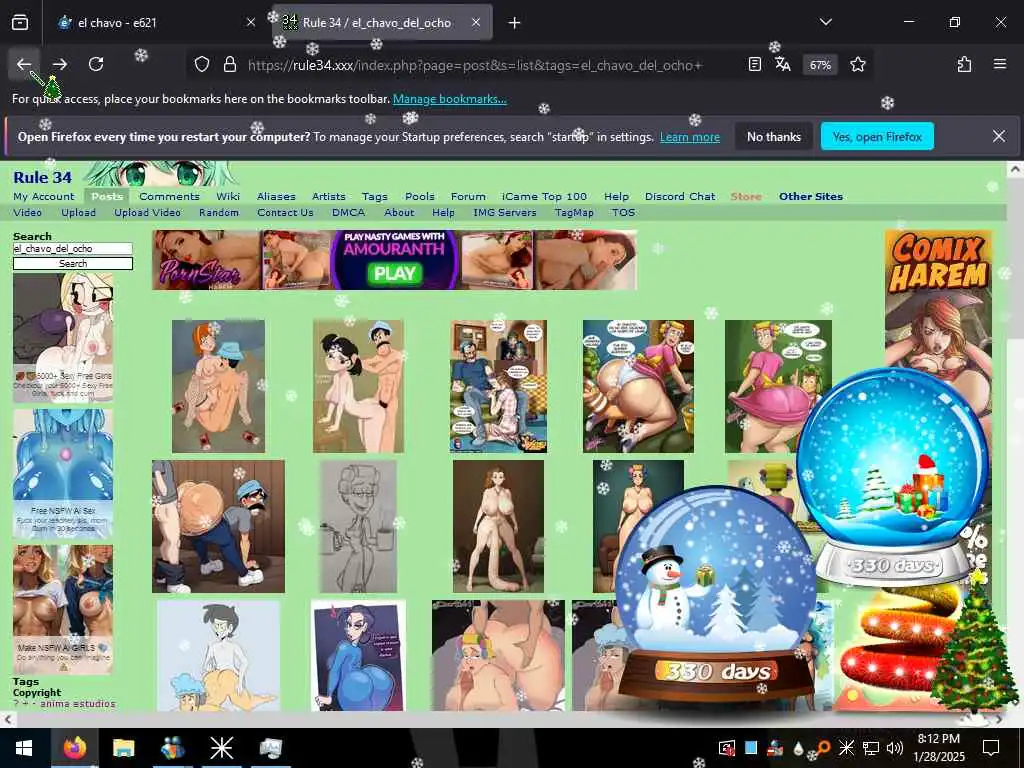
Task: Open the 'DMCA' link
Action: 348,213
